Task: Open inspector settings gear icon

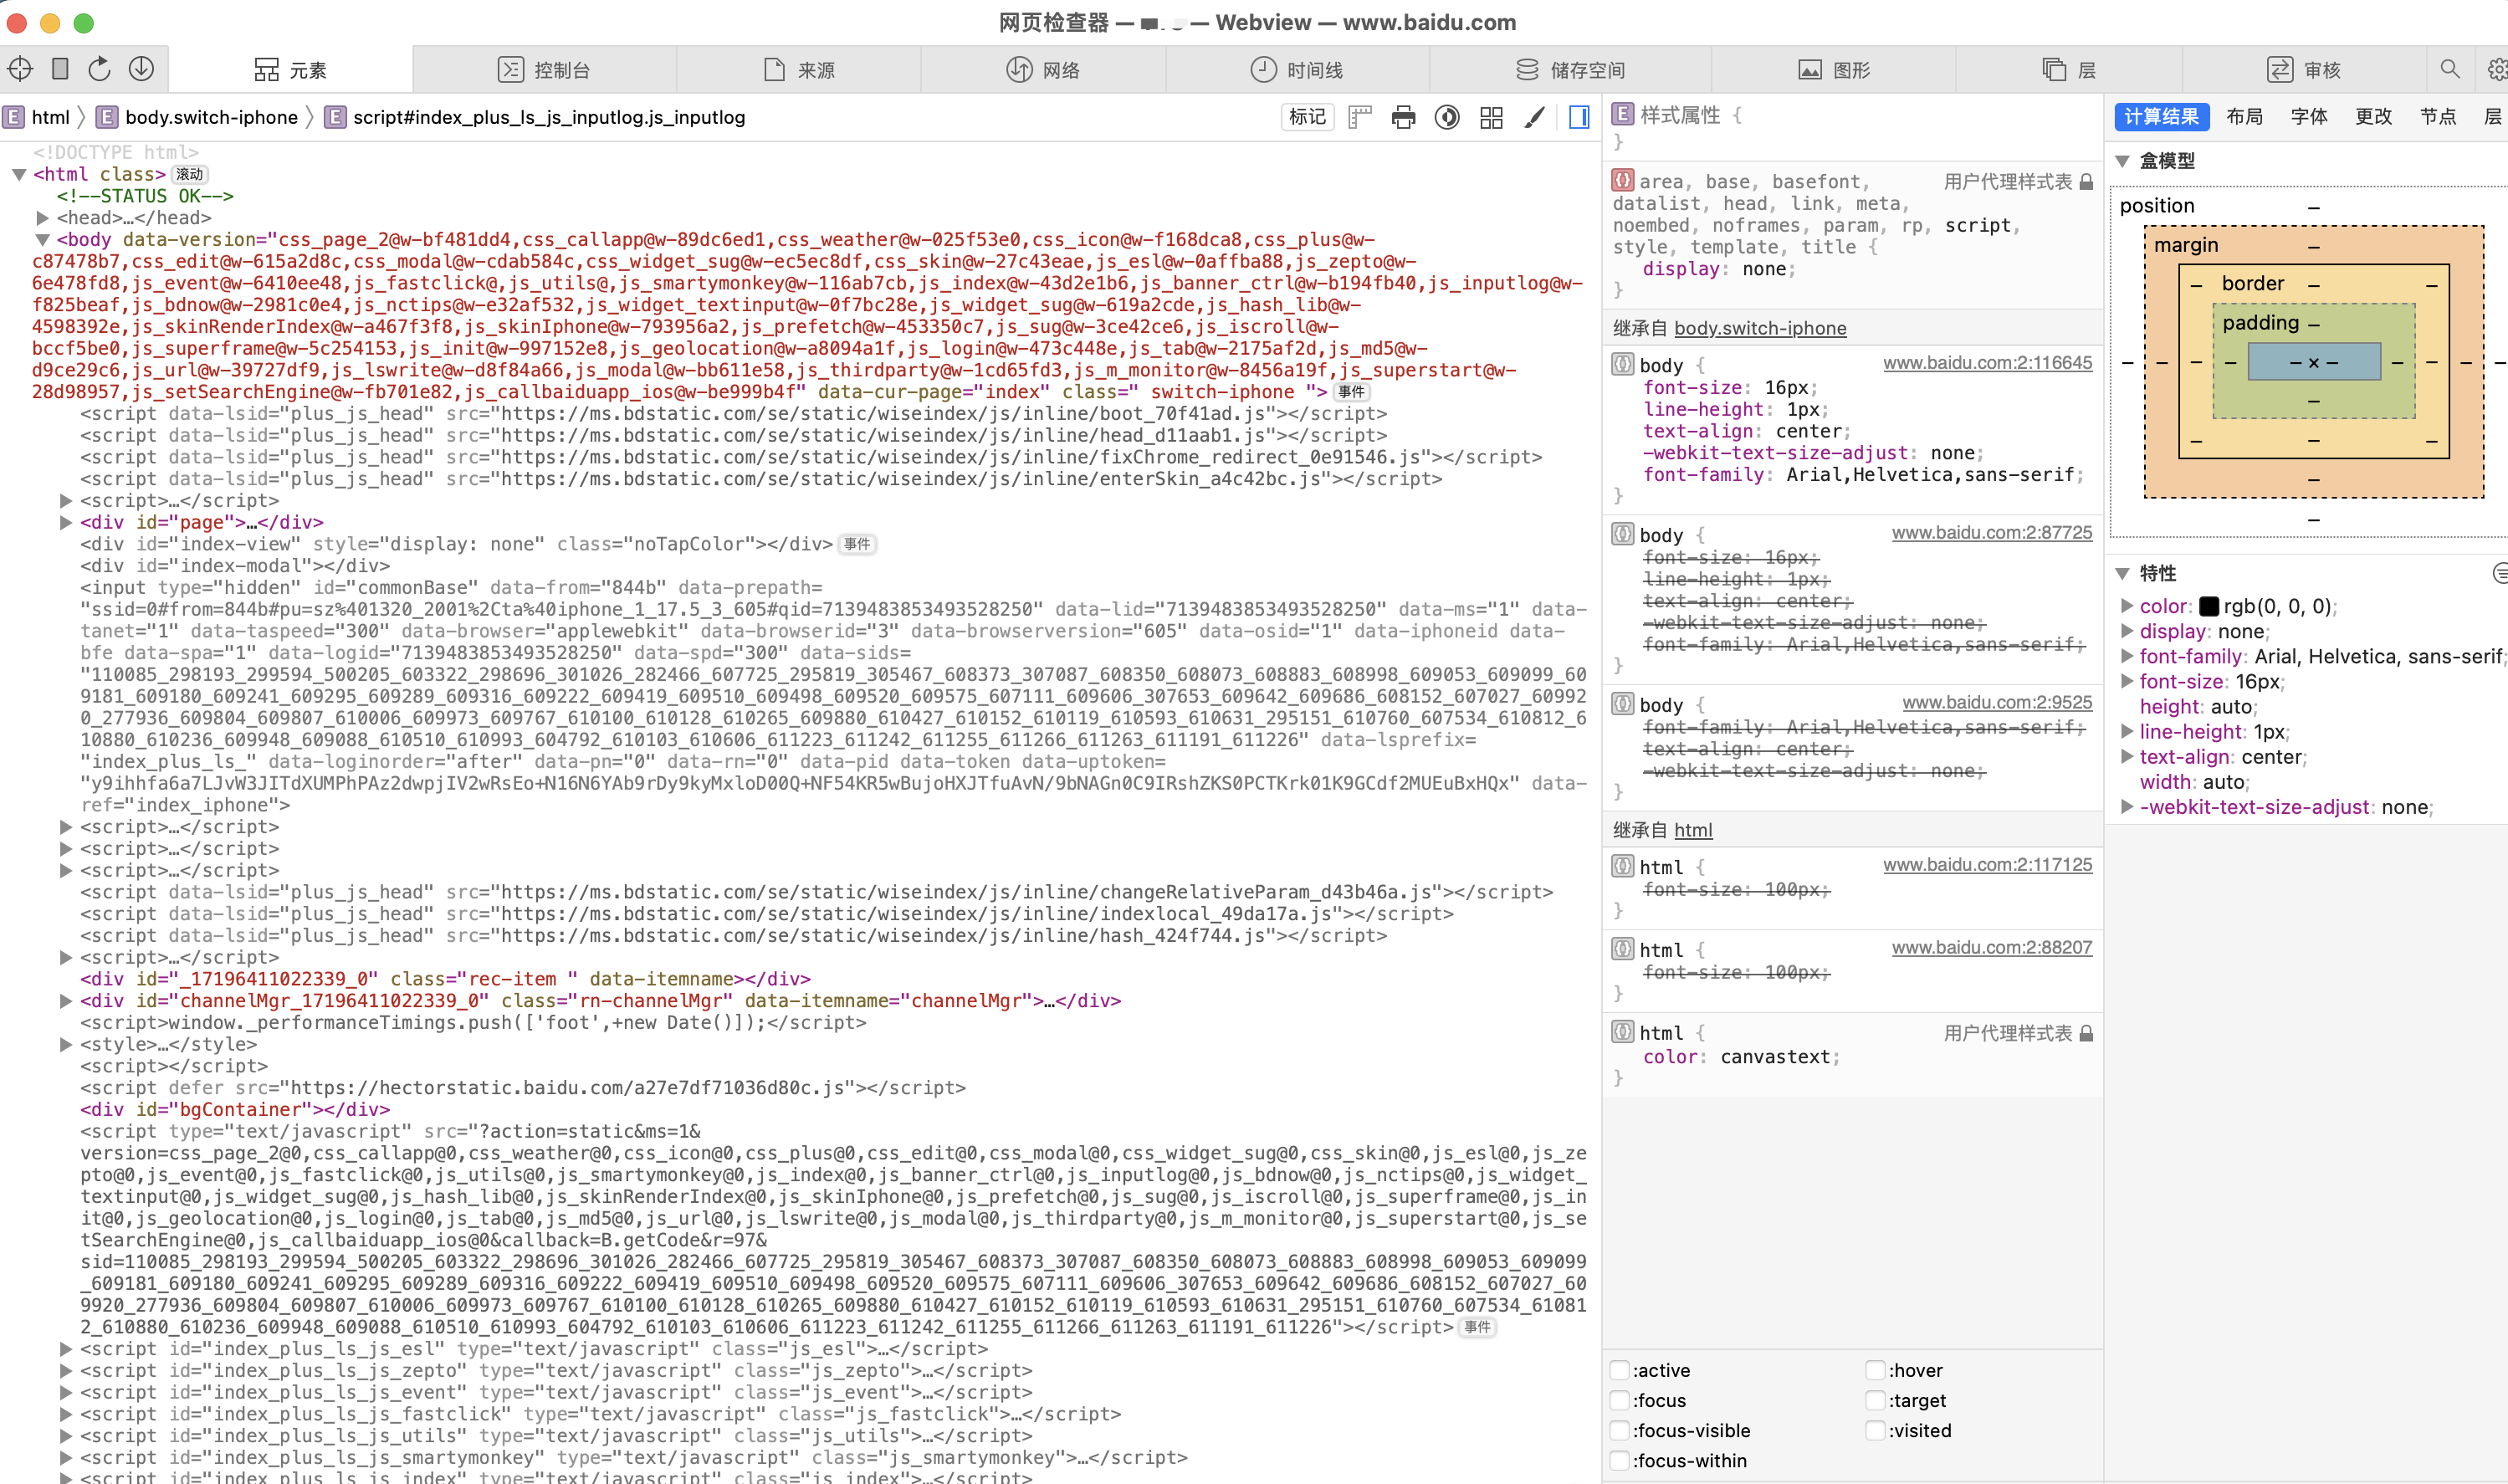Action: pos(2496,69)
